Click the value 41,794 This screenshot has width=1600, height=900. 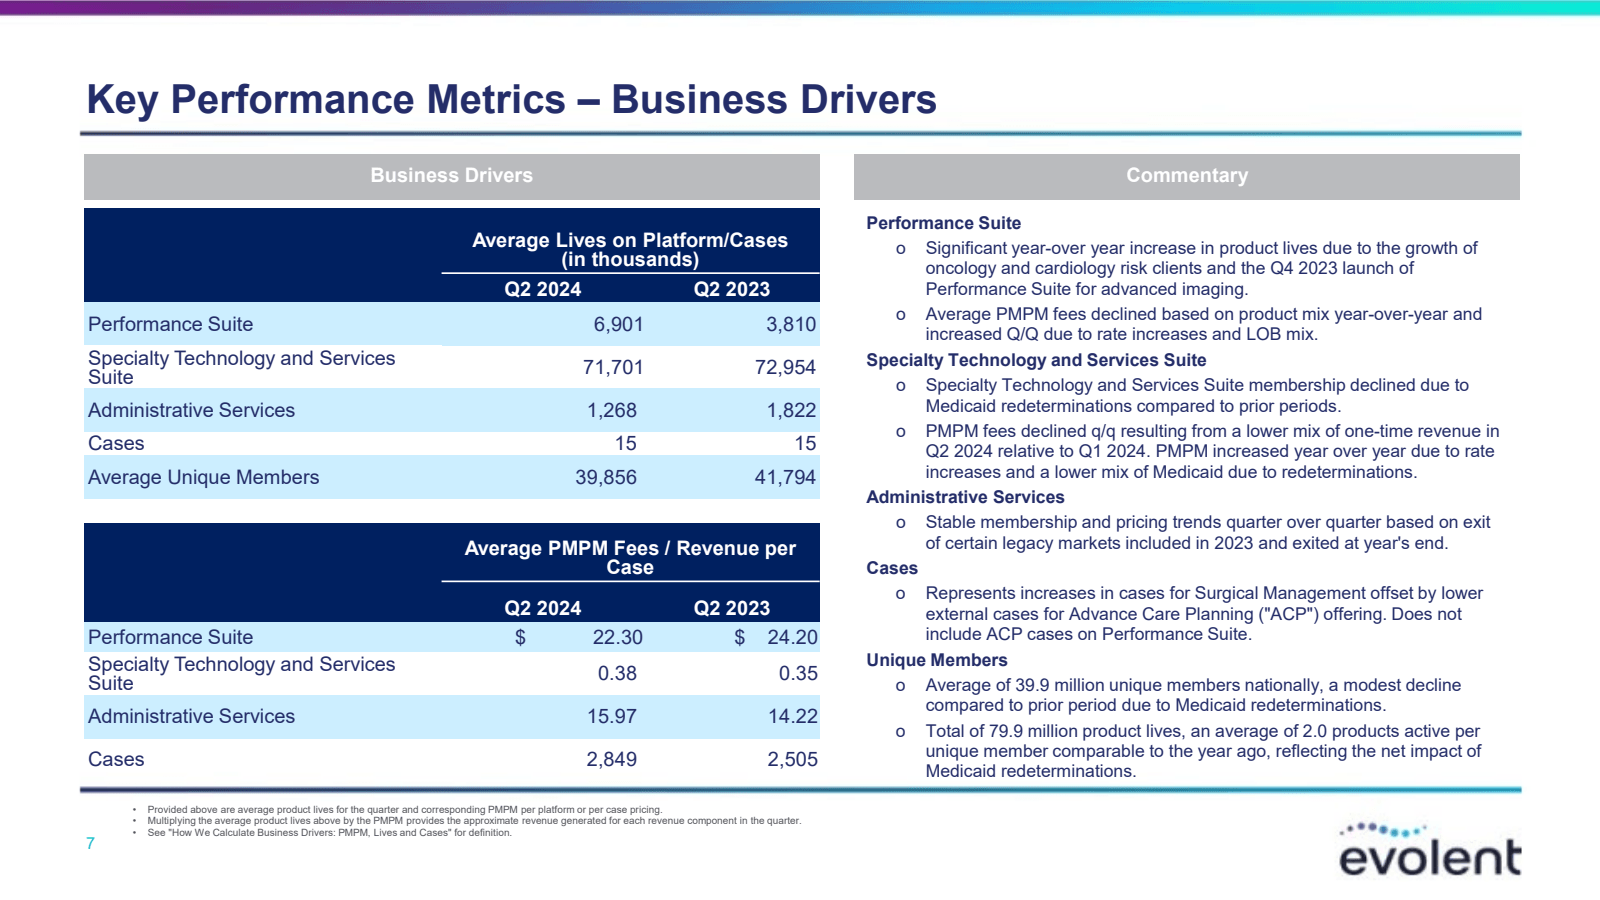(786, 477)
